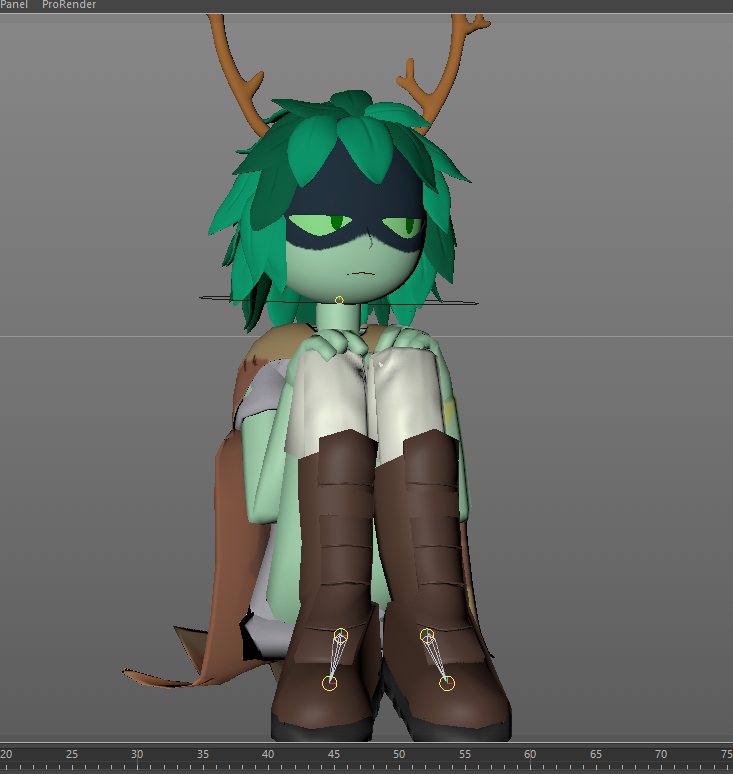The image size is (733, 774).
Task: Go to frame 55 on the timeline
Action: click(x=464, y=754)
